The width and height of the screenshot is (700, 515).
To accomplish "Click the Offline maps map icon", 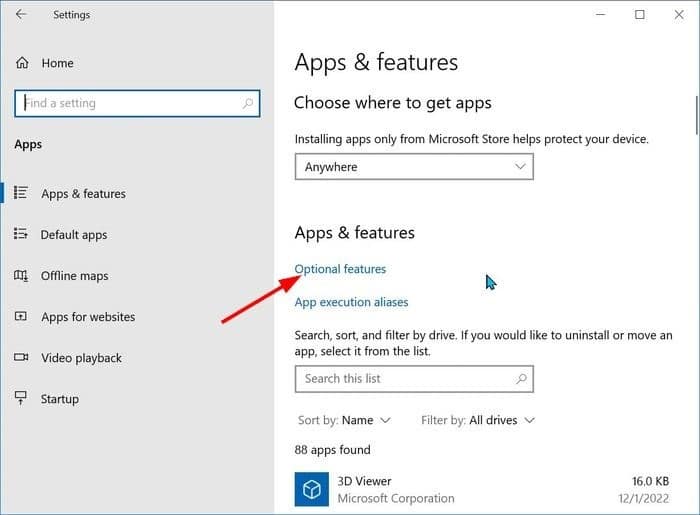I will tap(21, 275).
